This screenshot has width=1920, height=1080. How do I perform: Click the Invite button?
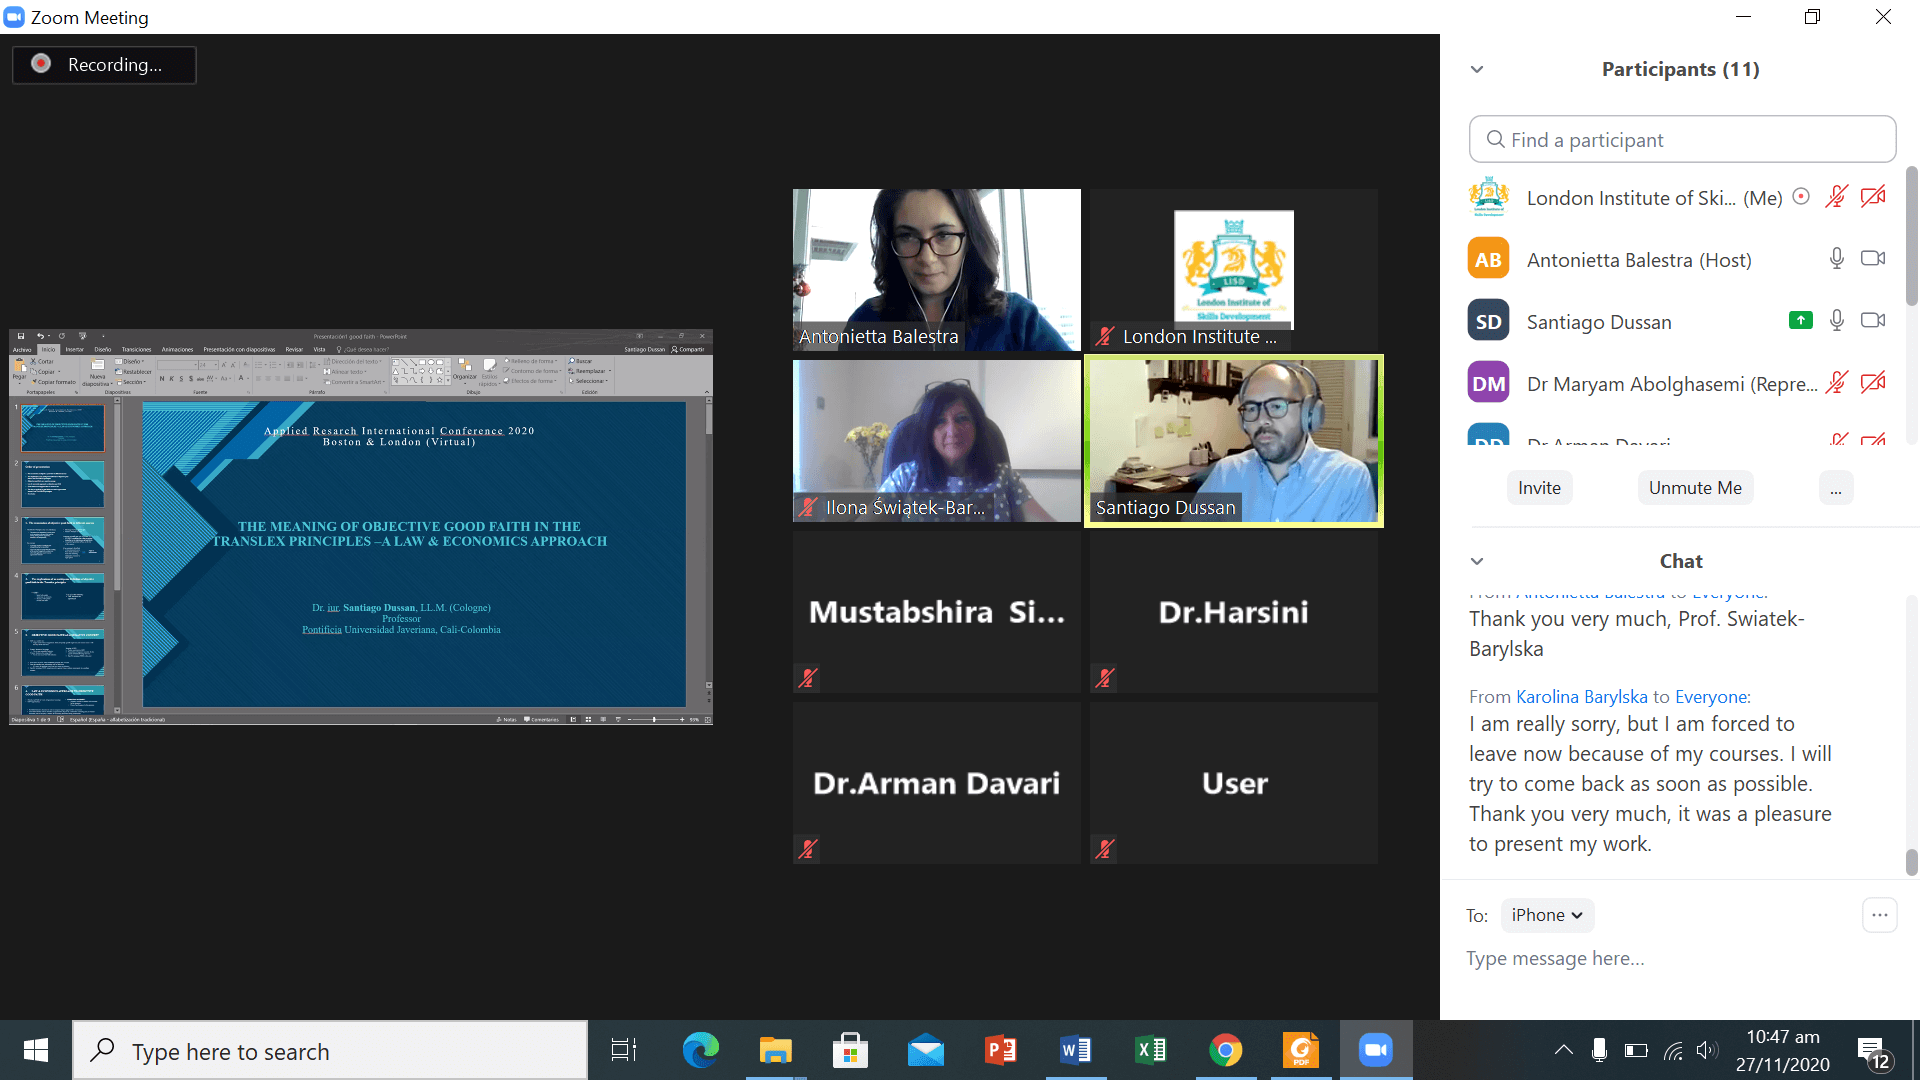(x=1539, y=488)
